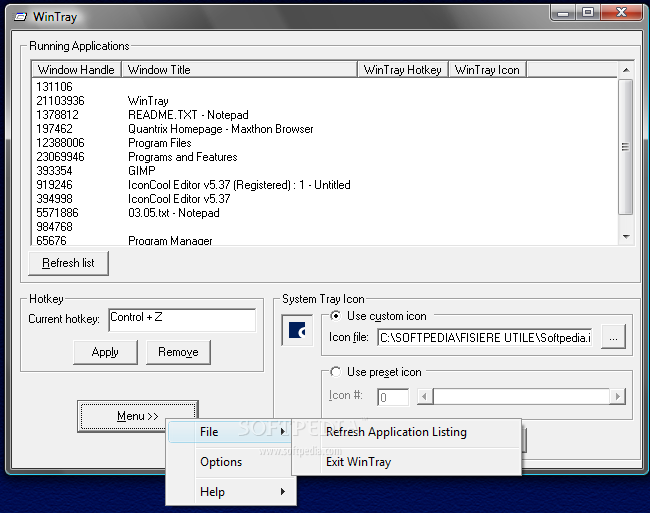Screen dimensions: 650x513
Task: Click the application list scrollbar thumb
Action: pos(626,147)
